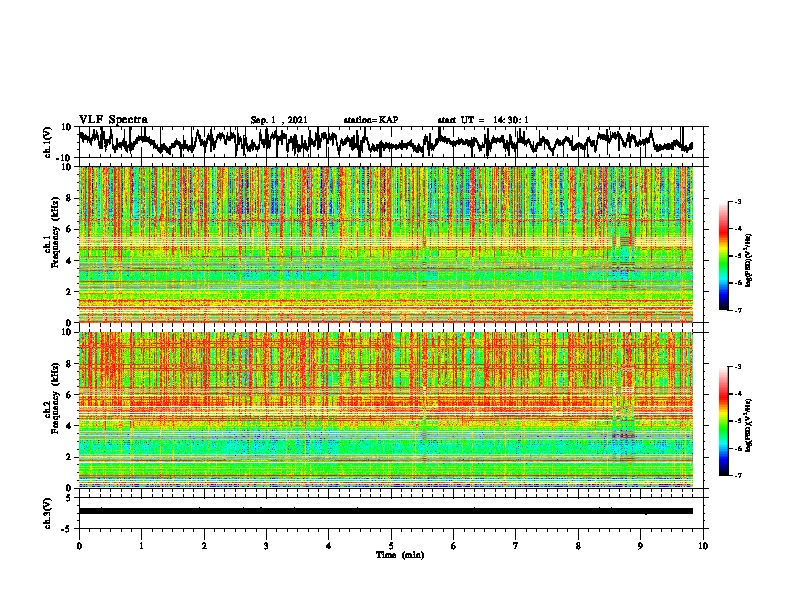Click the 'start UT = 14:30: 1' text
The image size is (792, 612).
pos(482,120)
